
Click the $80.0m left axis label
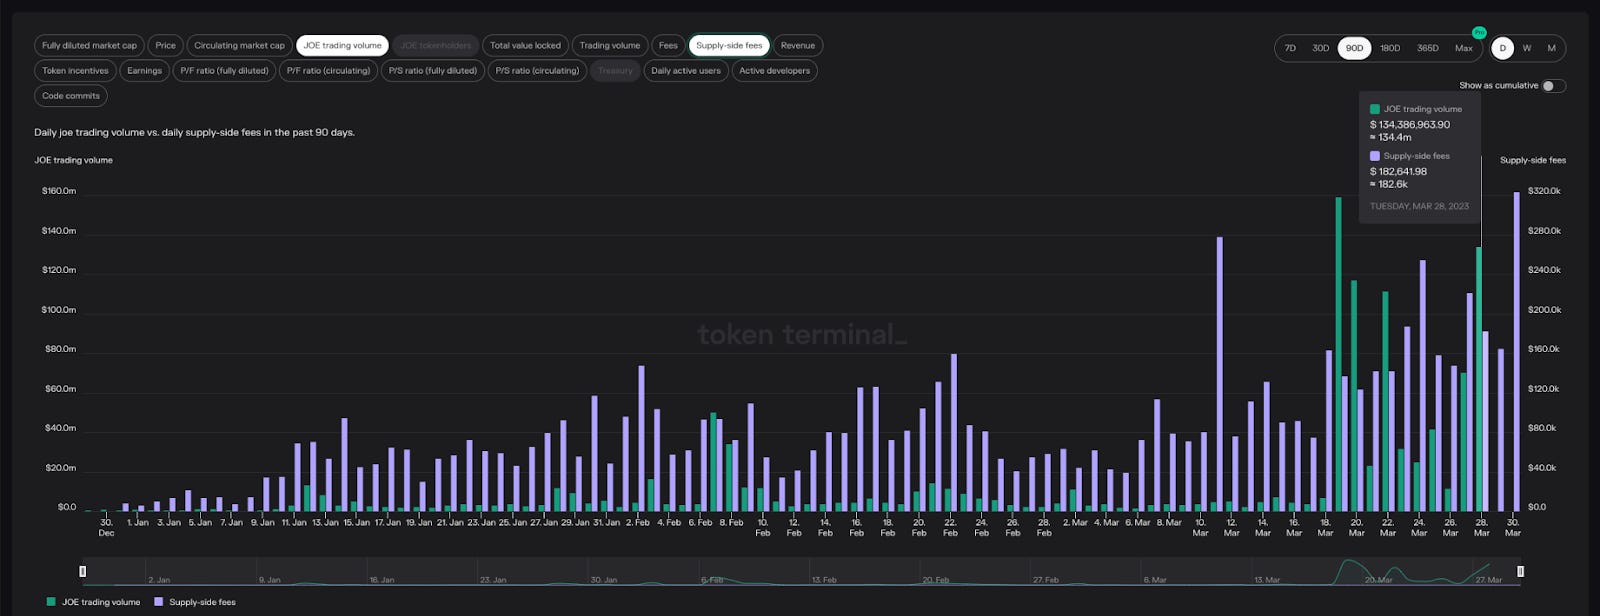pos(59,349)
